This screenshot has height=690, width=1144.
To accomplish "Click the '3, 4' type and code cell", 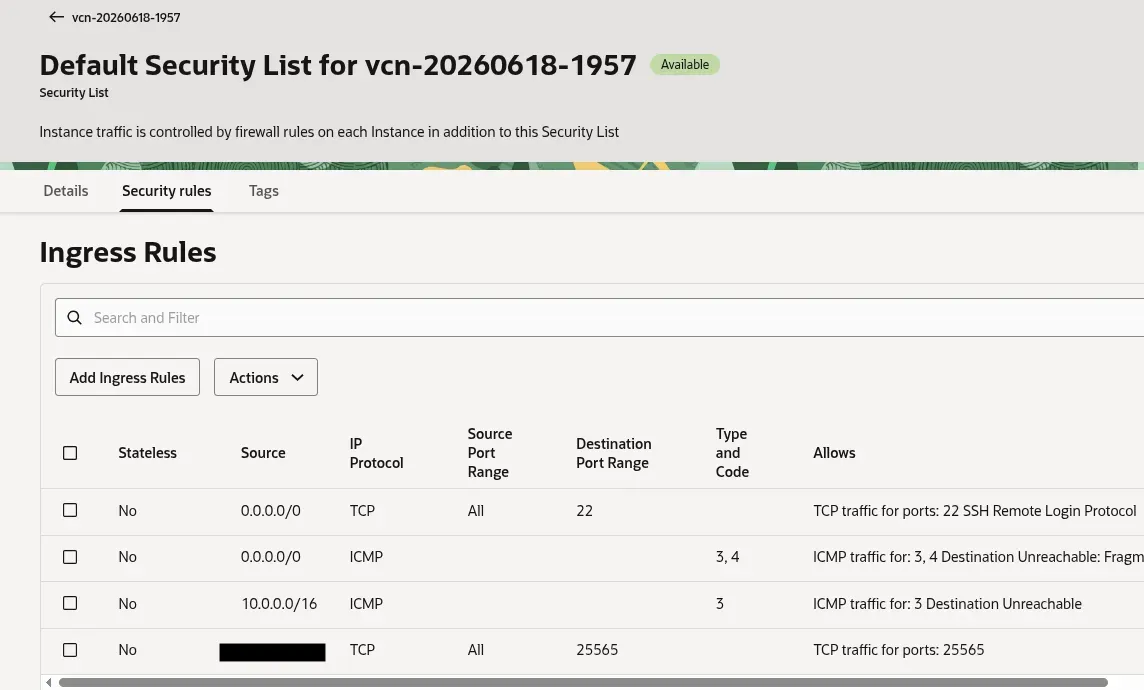I will (727, 557).
